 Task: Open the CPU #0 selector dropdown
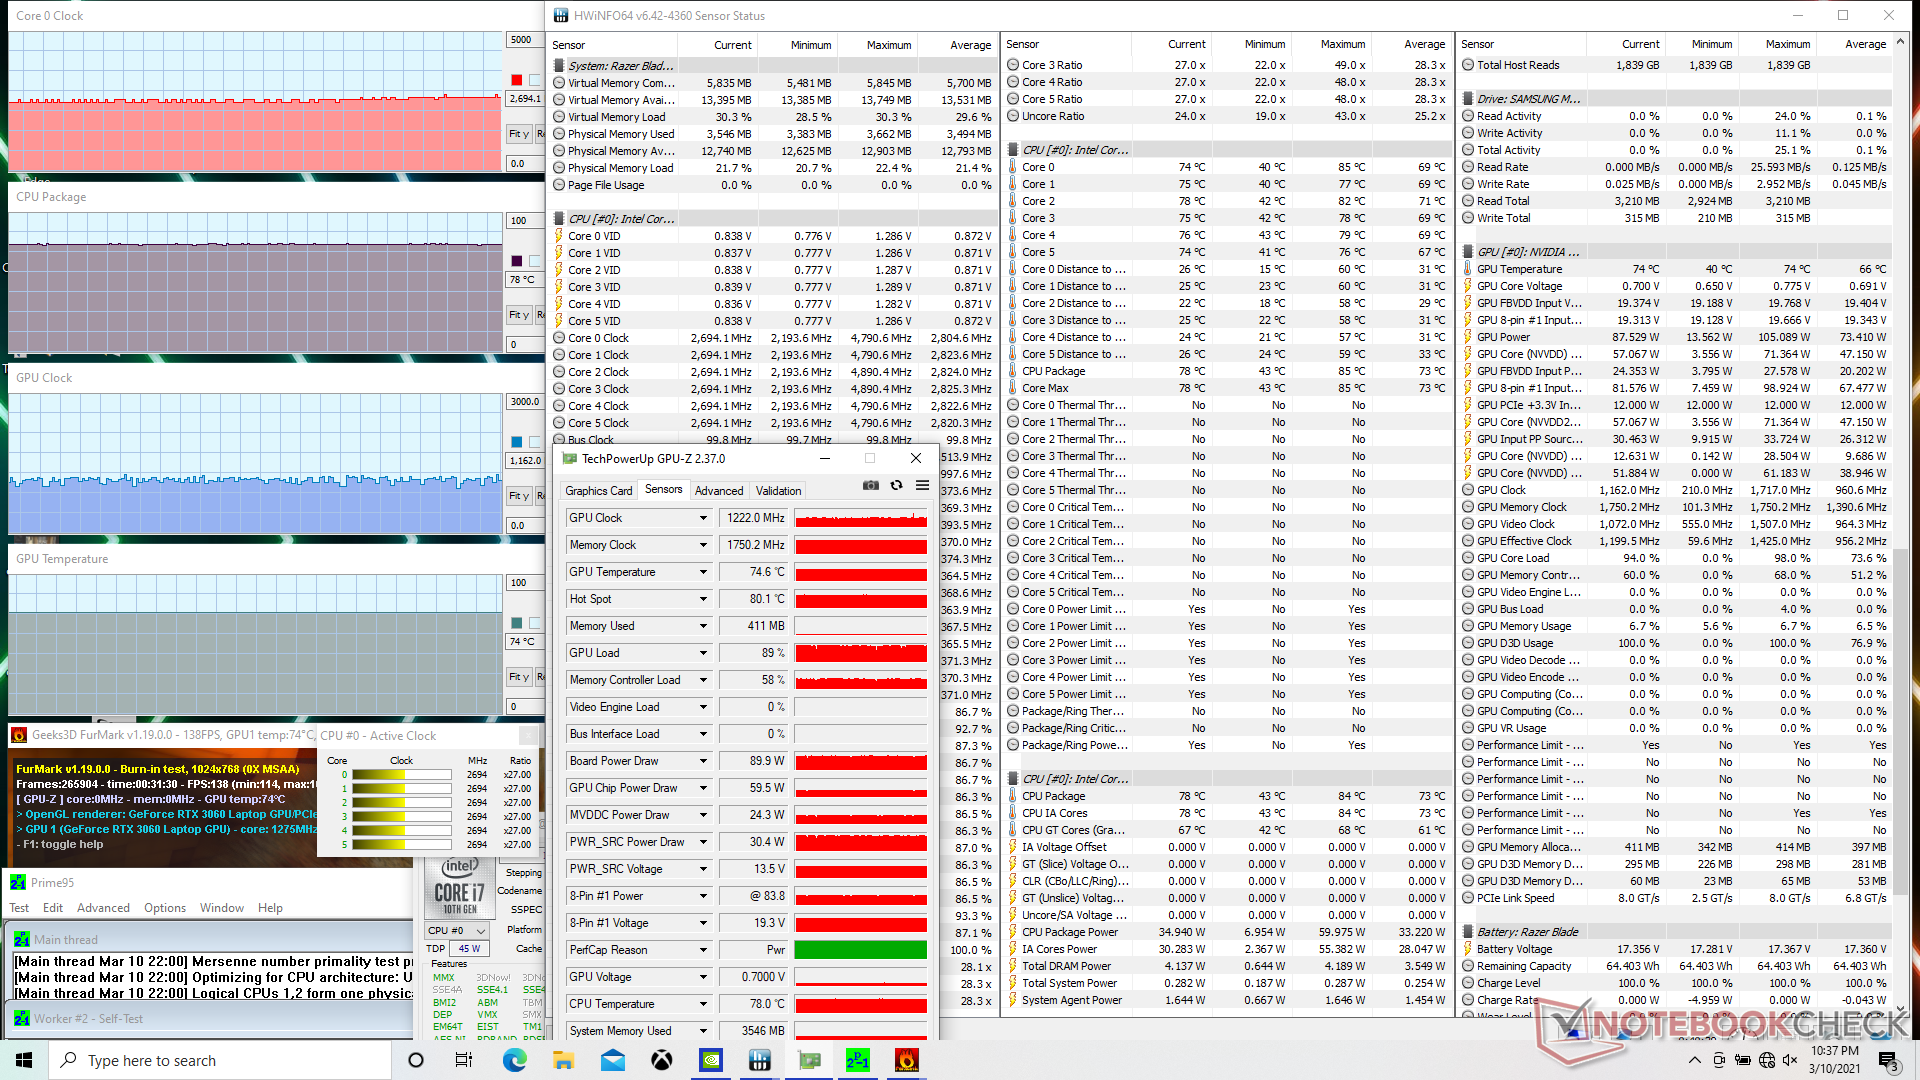(x=457, y=930)
